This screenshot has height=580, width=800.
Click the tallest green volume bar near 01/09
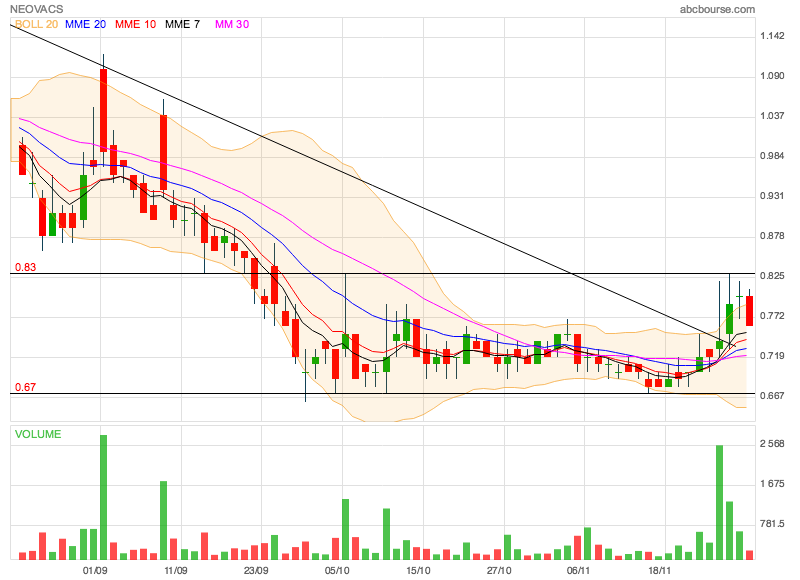click(x=104, y=497)
